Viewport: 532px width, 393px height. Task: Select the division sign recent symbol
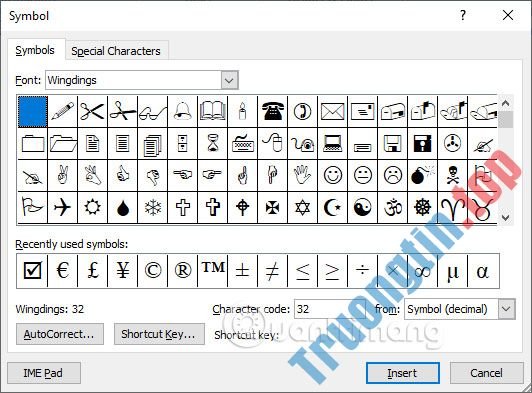(x=363, y=271)
